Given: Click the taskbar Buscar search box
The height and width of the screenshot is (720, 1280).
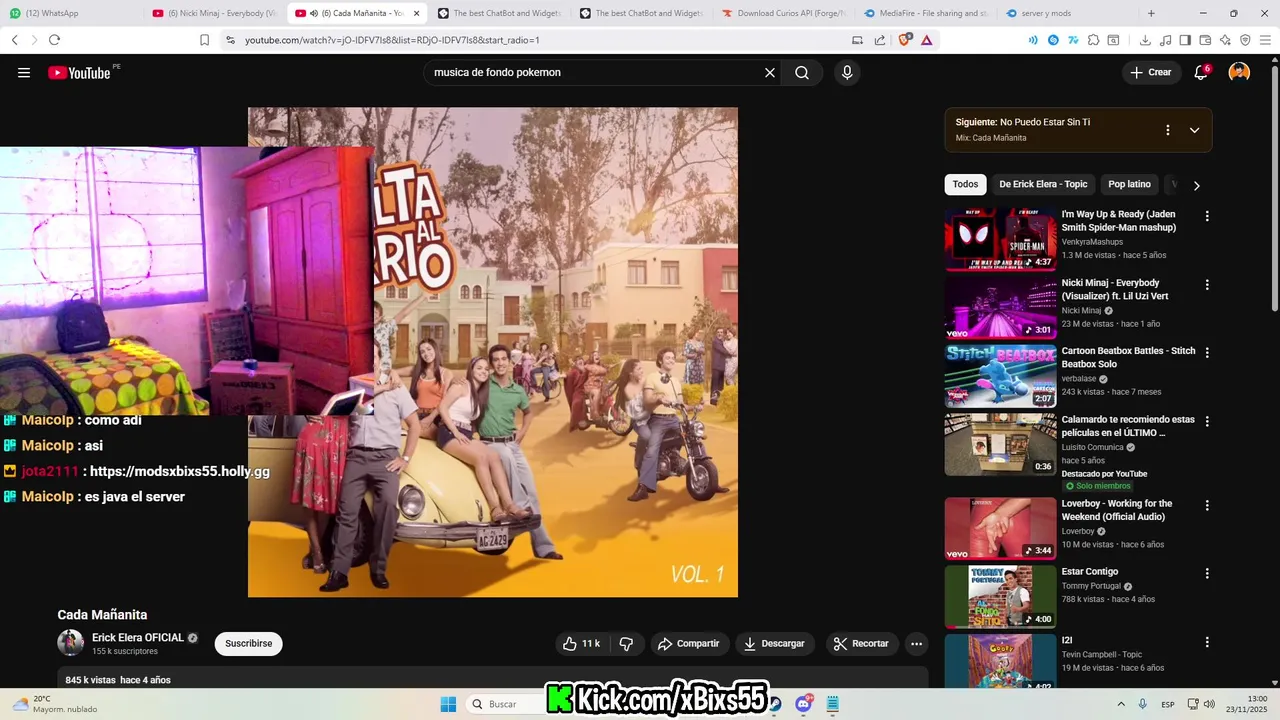Looking at the screenshot, I should (x=505, y=704).
